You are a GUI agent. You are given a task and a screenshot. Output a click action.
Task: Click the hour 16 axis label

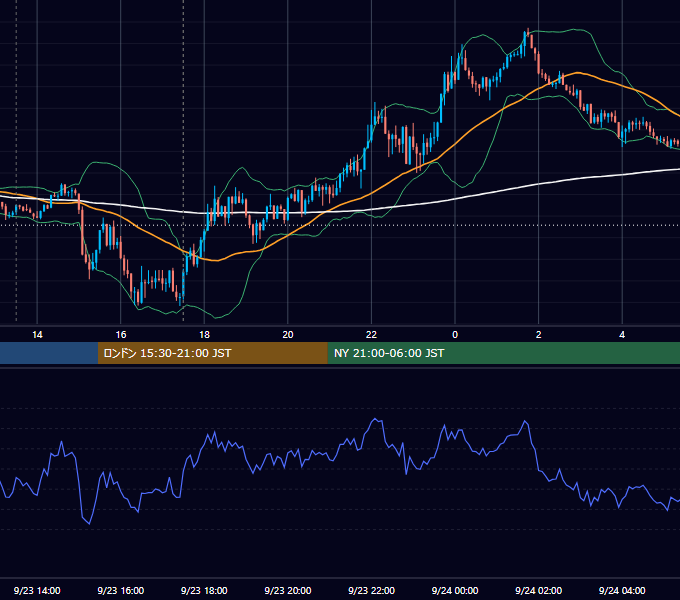click(x=121, y=335)
